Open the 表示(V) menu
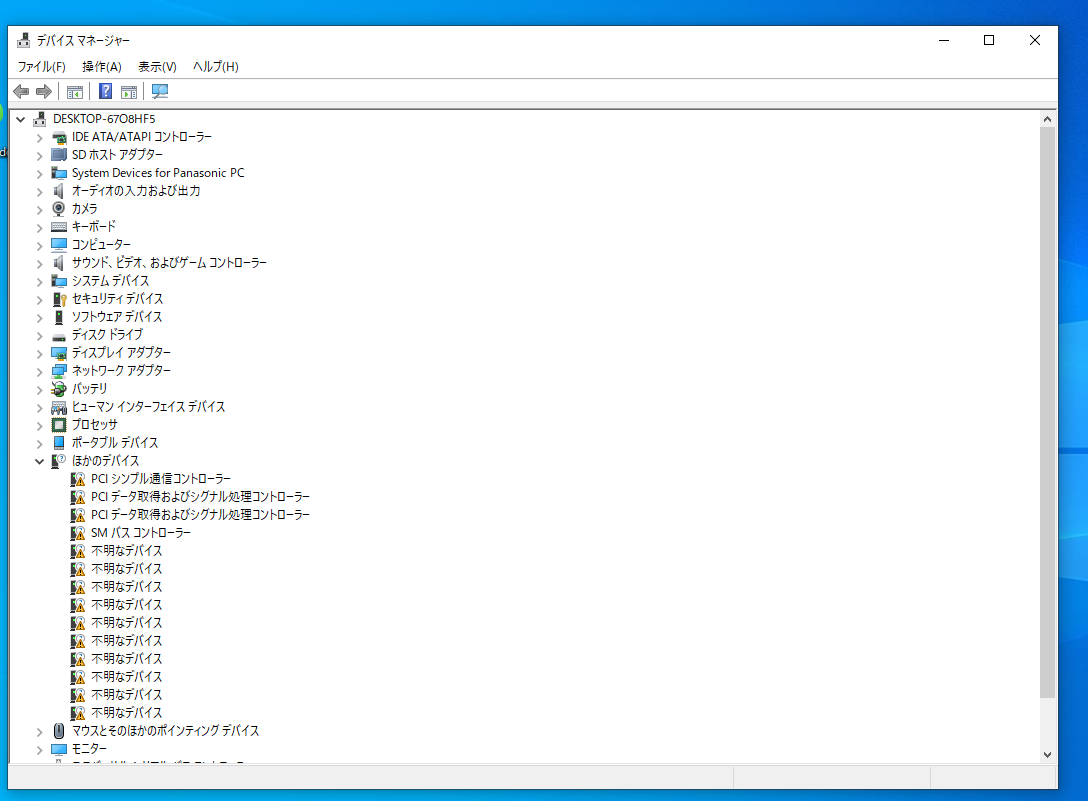The image size is (1088, 801). pos(157,67)
